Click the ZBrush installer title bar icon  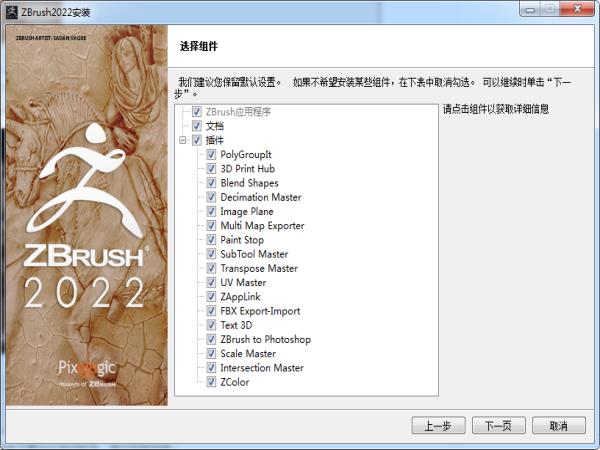(x=10, y=9)
